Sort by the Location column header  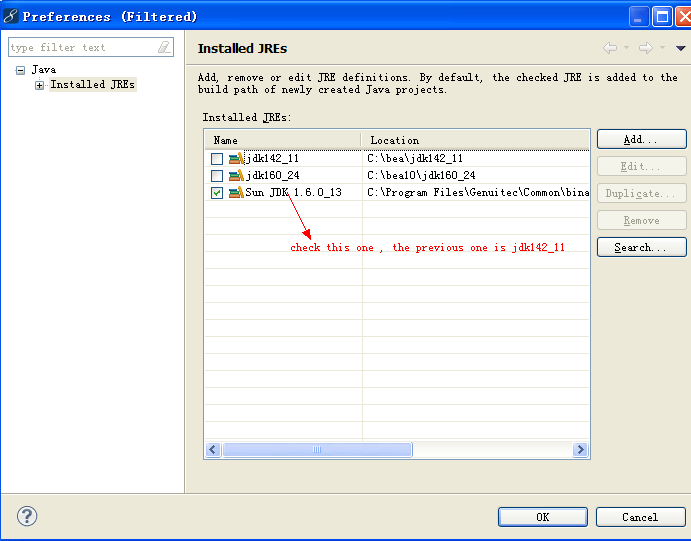[475, 140]
